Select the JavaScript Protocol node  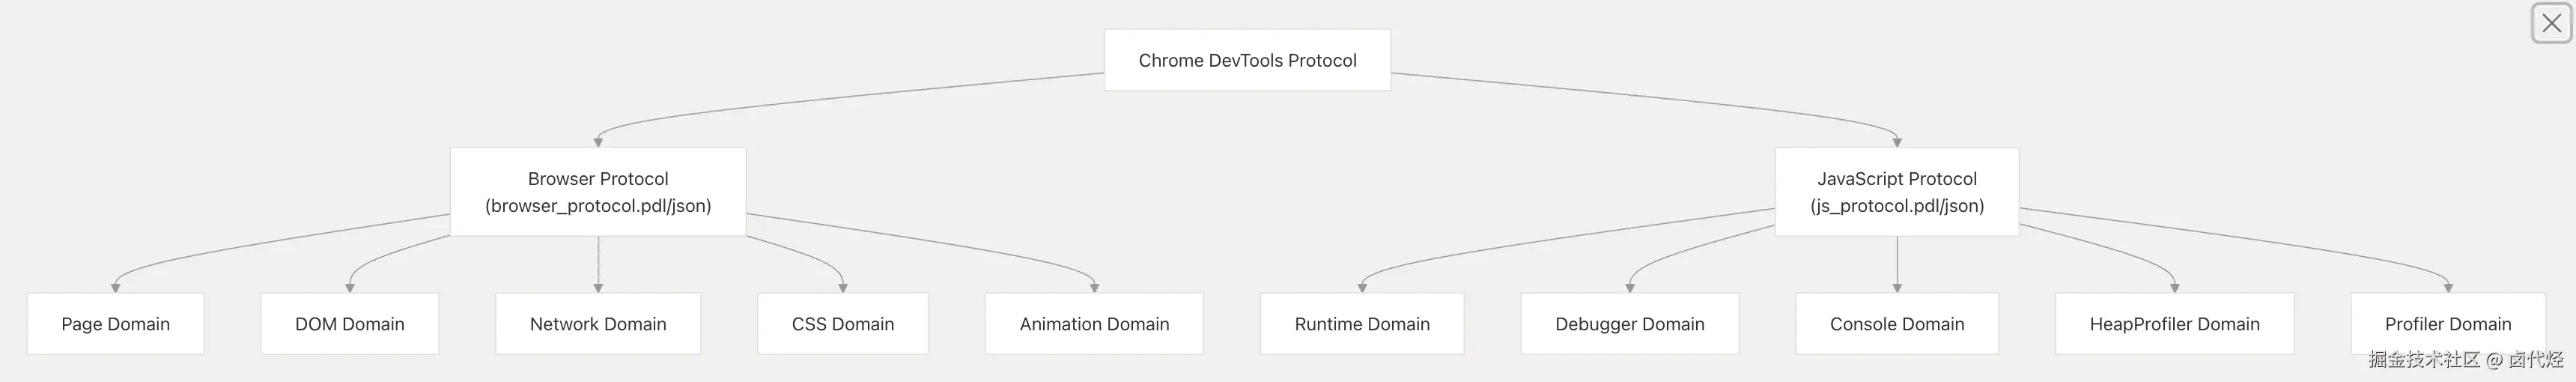[1897, 192]
